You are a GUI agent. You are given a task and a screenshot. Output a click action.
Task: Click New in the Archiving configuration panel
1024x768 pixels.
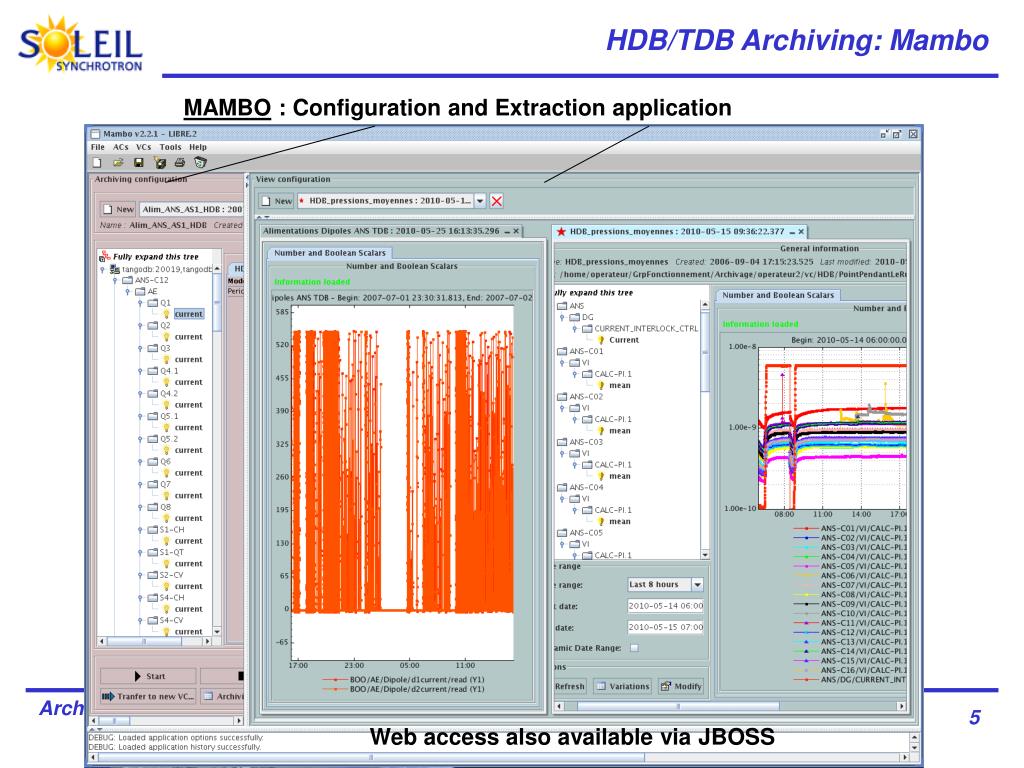tap(118, 210)
